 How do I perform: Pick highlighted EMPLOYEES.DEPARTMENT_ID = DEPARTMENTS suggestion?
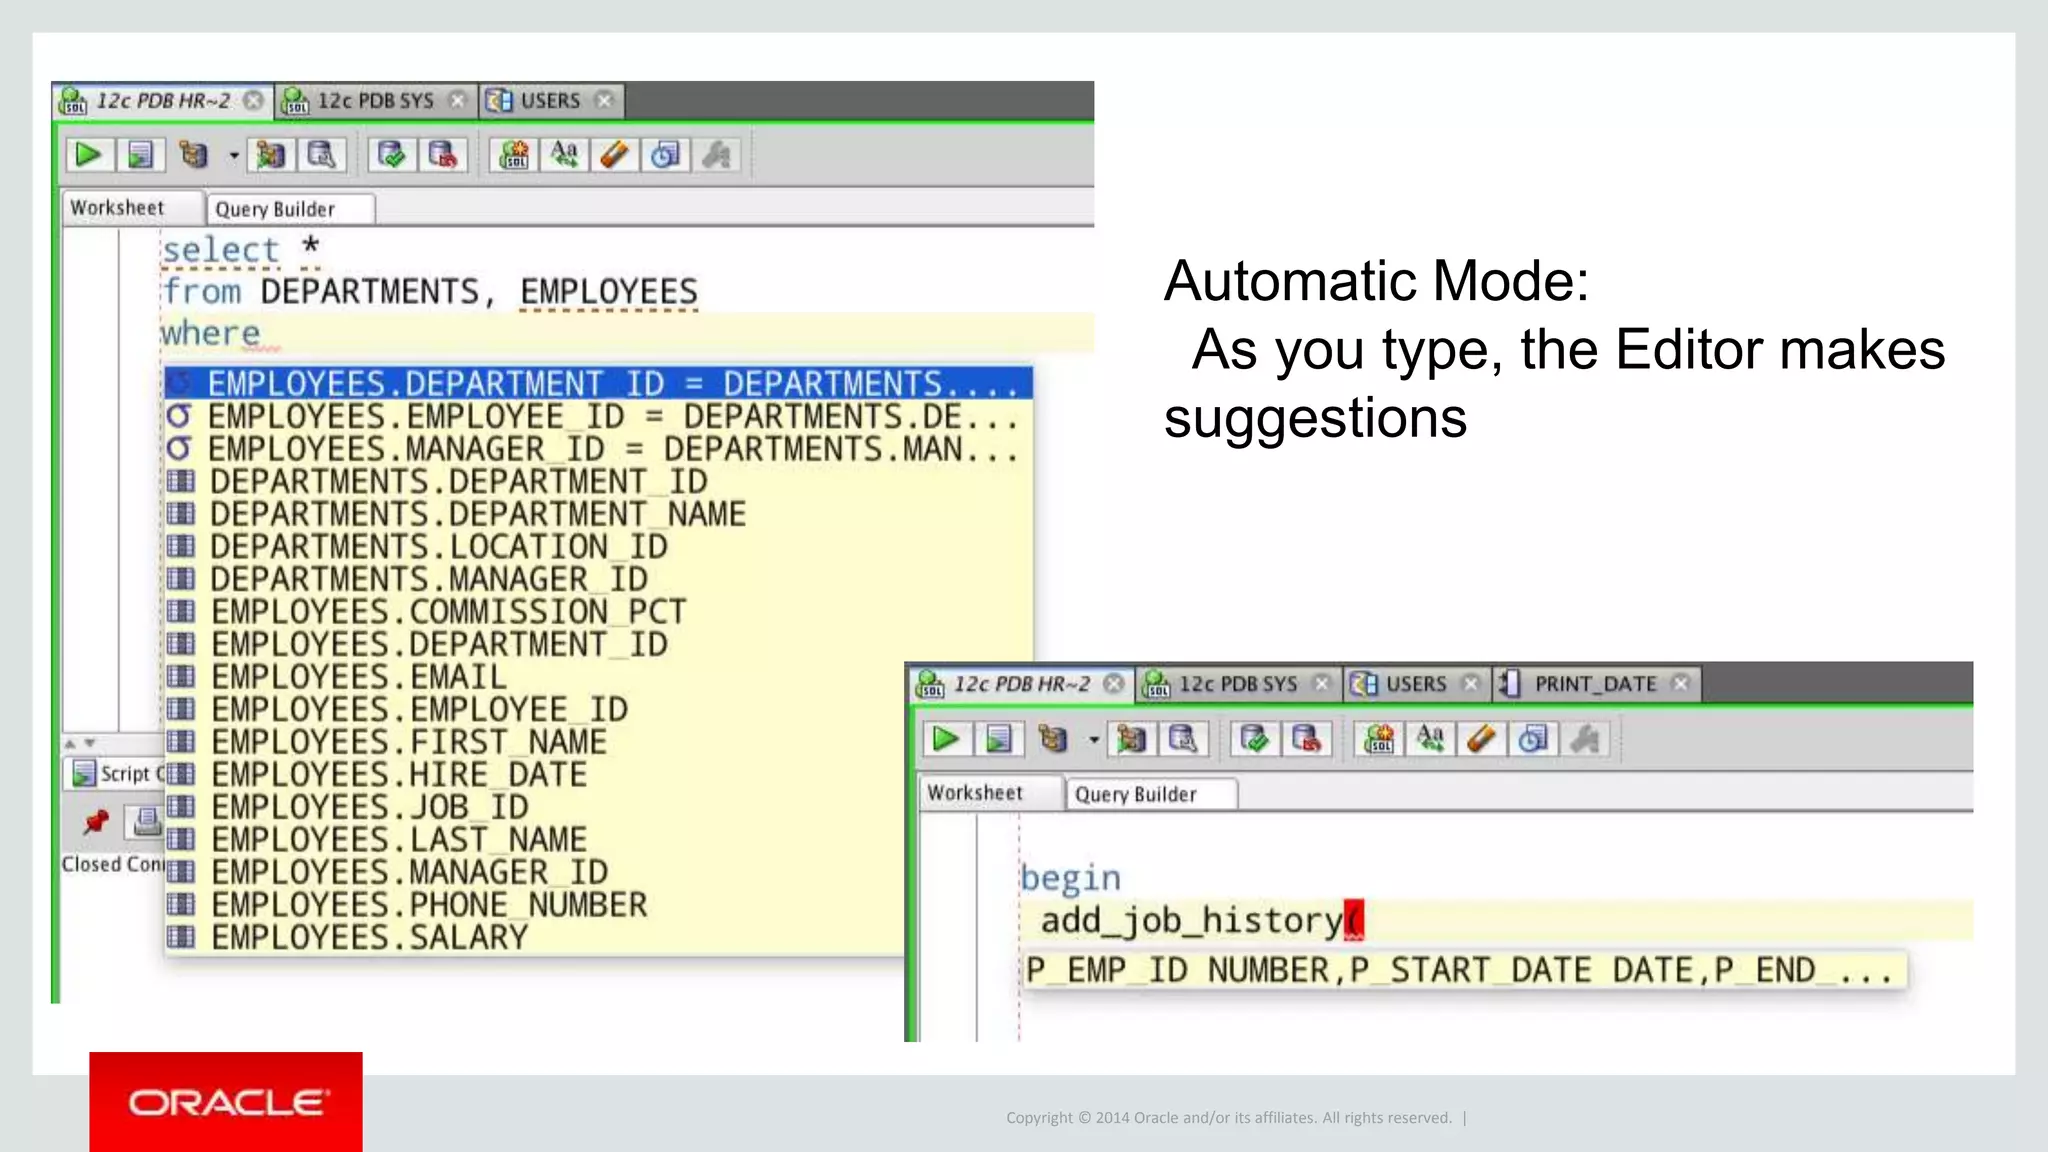click(x=598, y=383)
